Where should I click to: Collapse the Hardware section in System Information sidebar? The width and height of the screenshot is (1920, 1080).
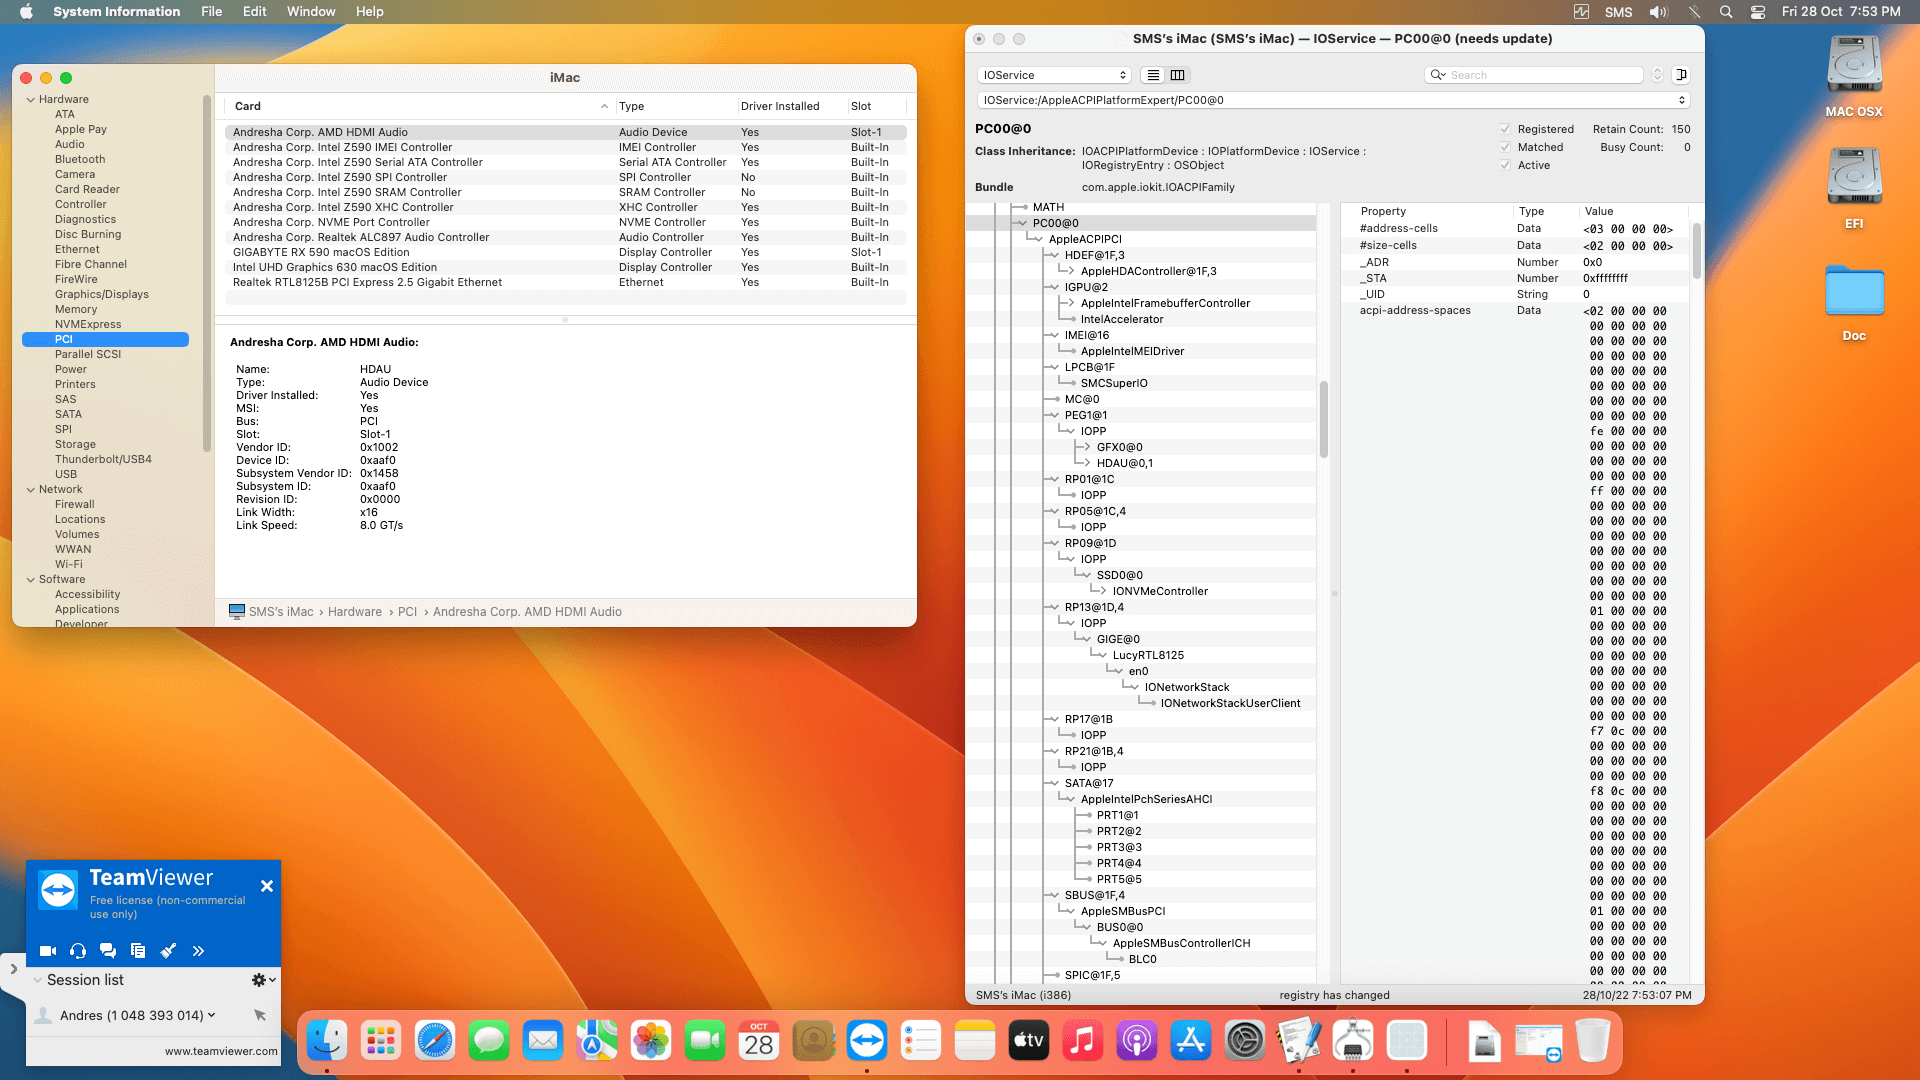(x=31, y=99)
